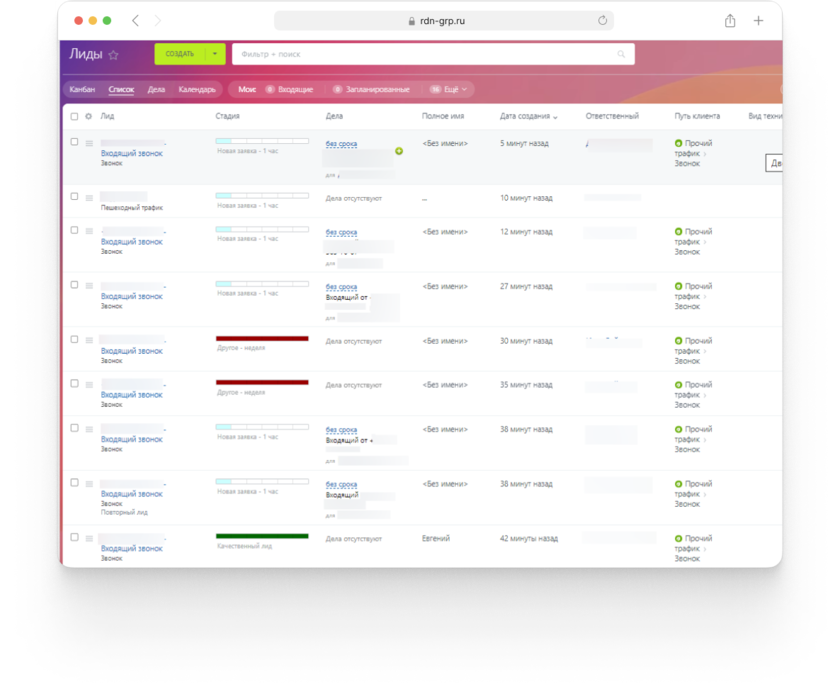Click the green plus icon to add a deal
The width and height of the screenshot is (840, 696).
coord(399,151)
